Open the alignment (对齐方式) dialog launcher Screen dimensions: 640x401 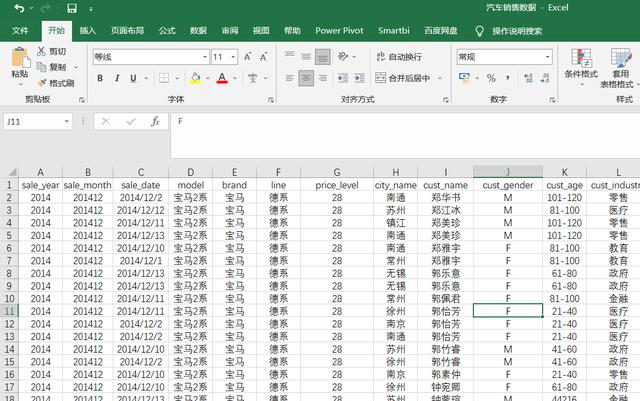(x=446, y=100)
